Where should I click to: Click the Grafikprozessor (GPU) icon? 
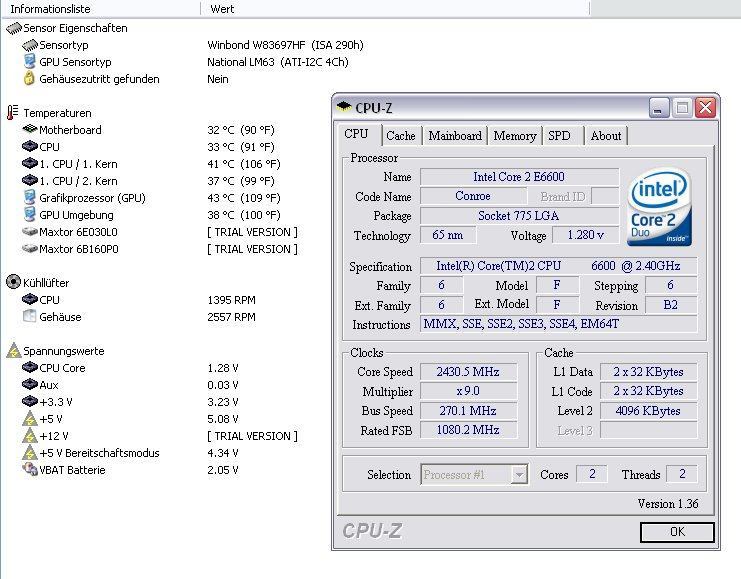tap(30, 197)
